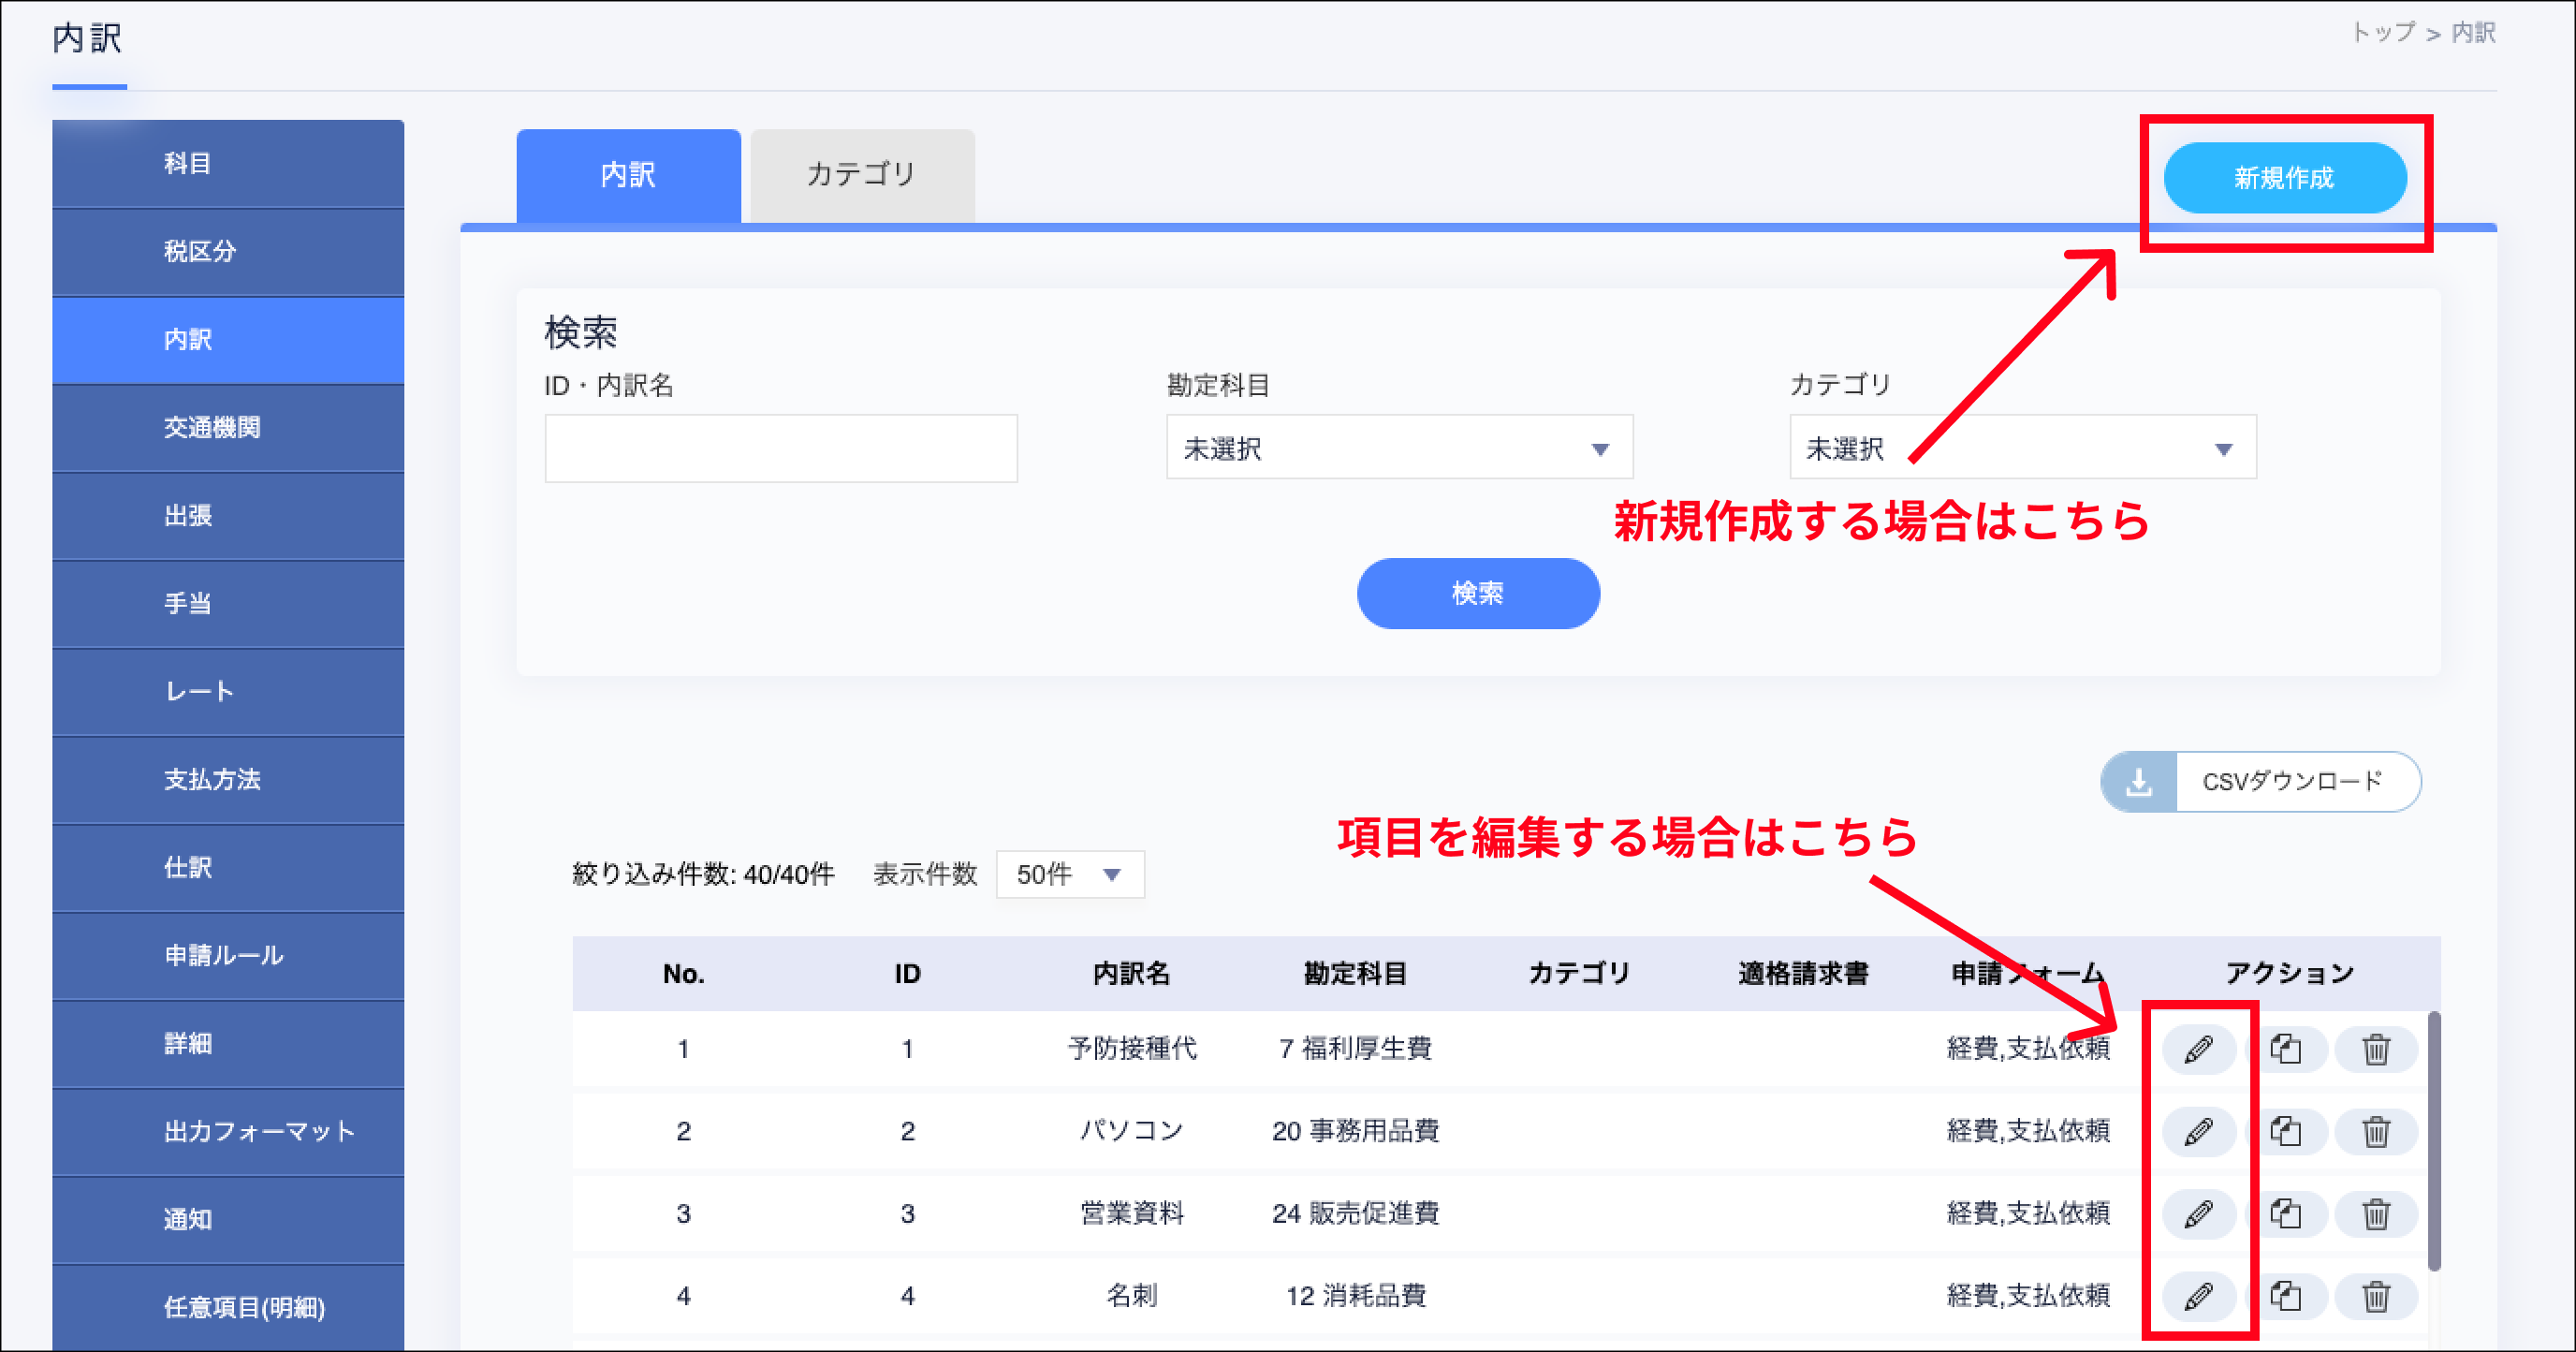Edit the 名刺 row

click(x=2198, y=1296)
